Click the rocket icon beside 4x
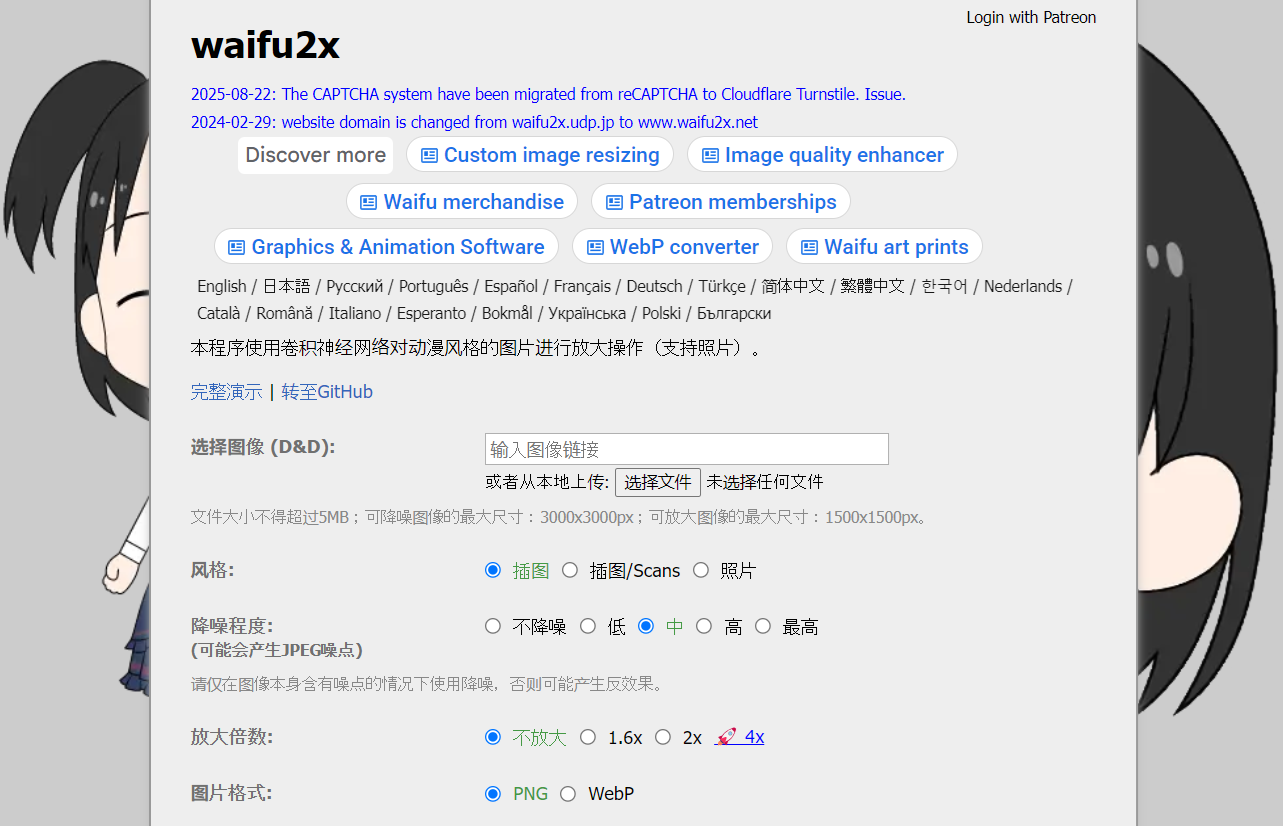The height and width of the screenshot is (826, 1283). click(x=727, y=737)
